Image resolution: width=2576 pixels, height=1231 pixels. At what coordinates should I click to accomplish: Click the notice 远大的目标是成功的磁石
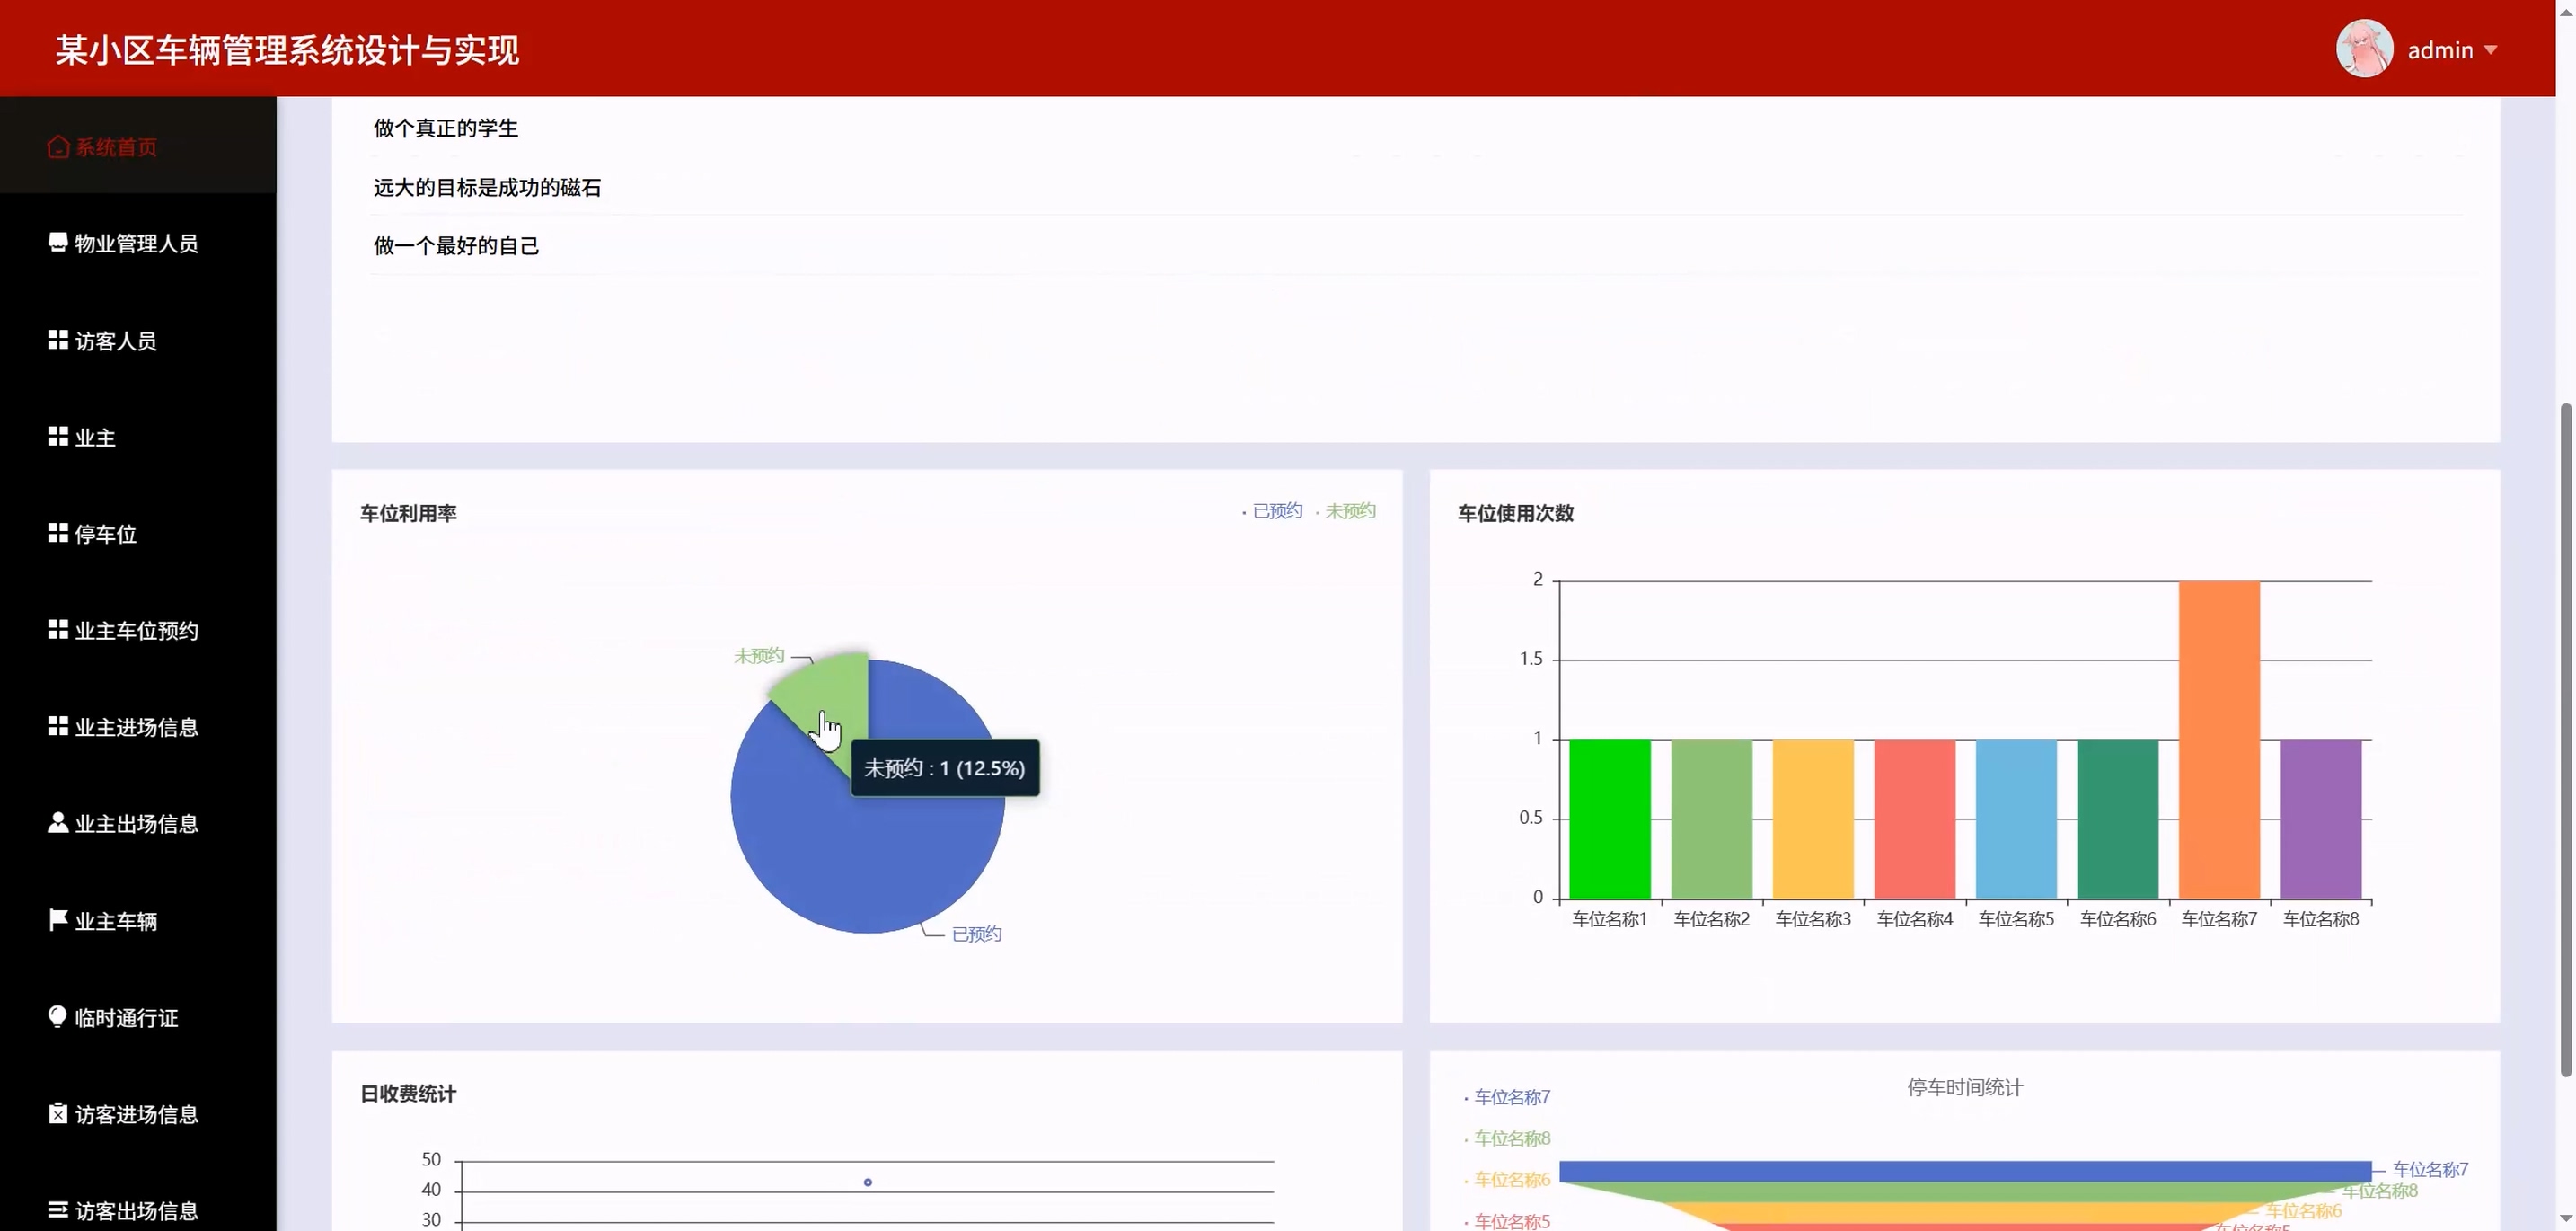click(x=487, y=187)
